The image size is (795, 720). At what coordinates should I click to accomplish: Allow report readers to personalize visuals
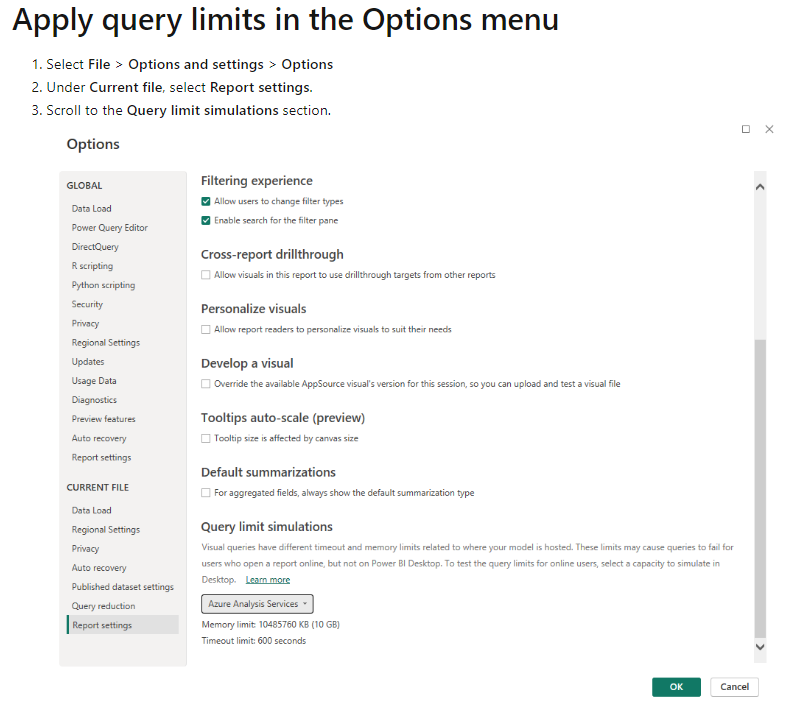tap(205, 330)
